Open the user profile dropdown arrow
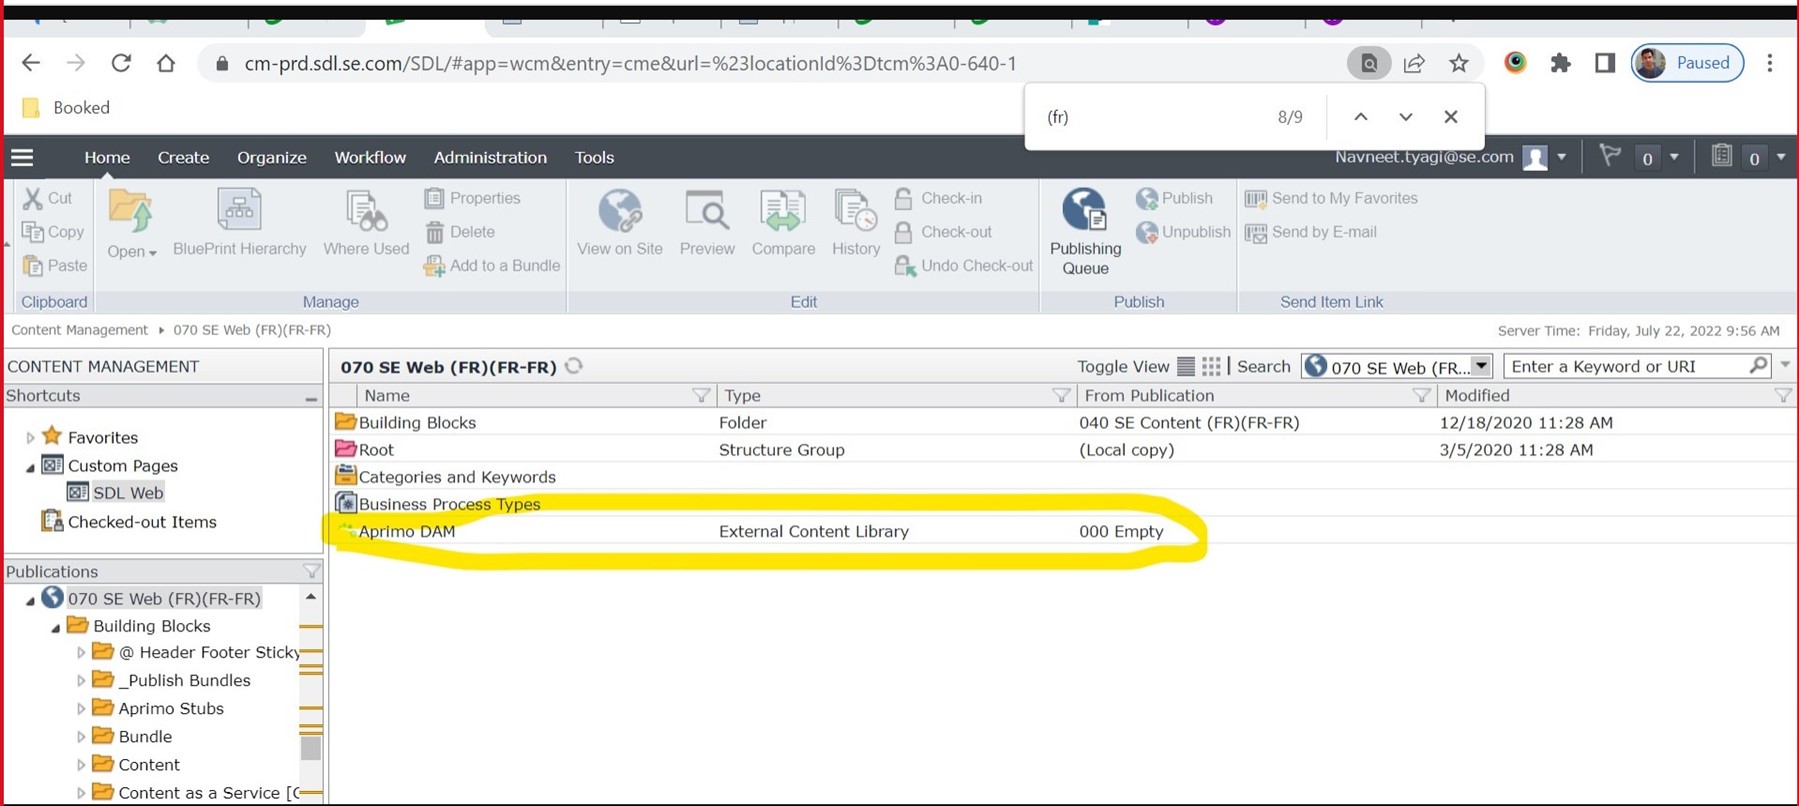The width and height of the screenshot is (1799, 806). pyautogui.click(x=1562, y=157)
